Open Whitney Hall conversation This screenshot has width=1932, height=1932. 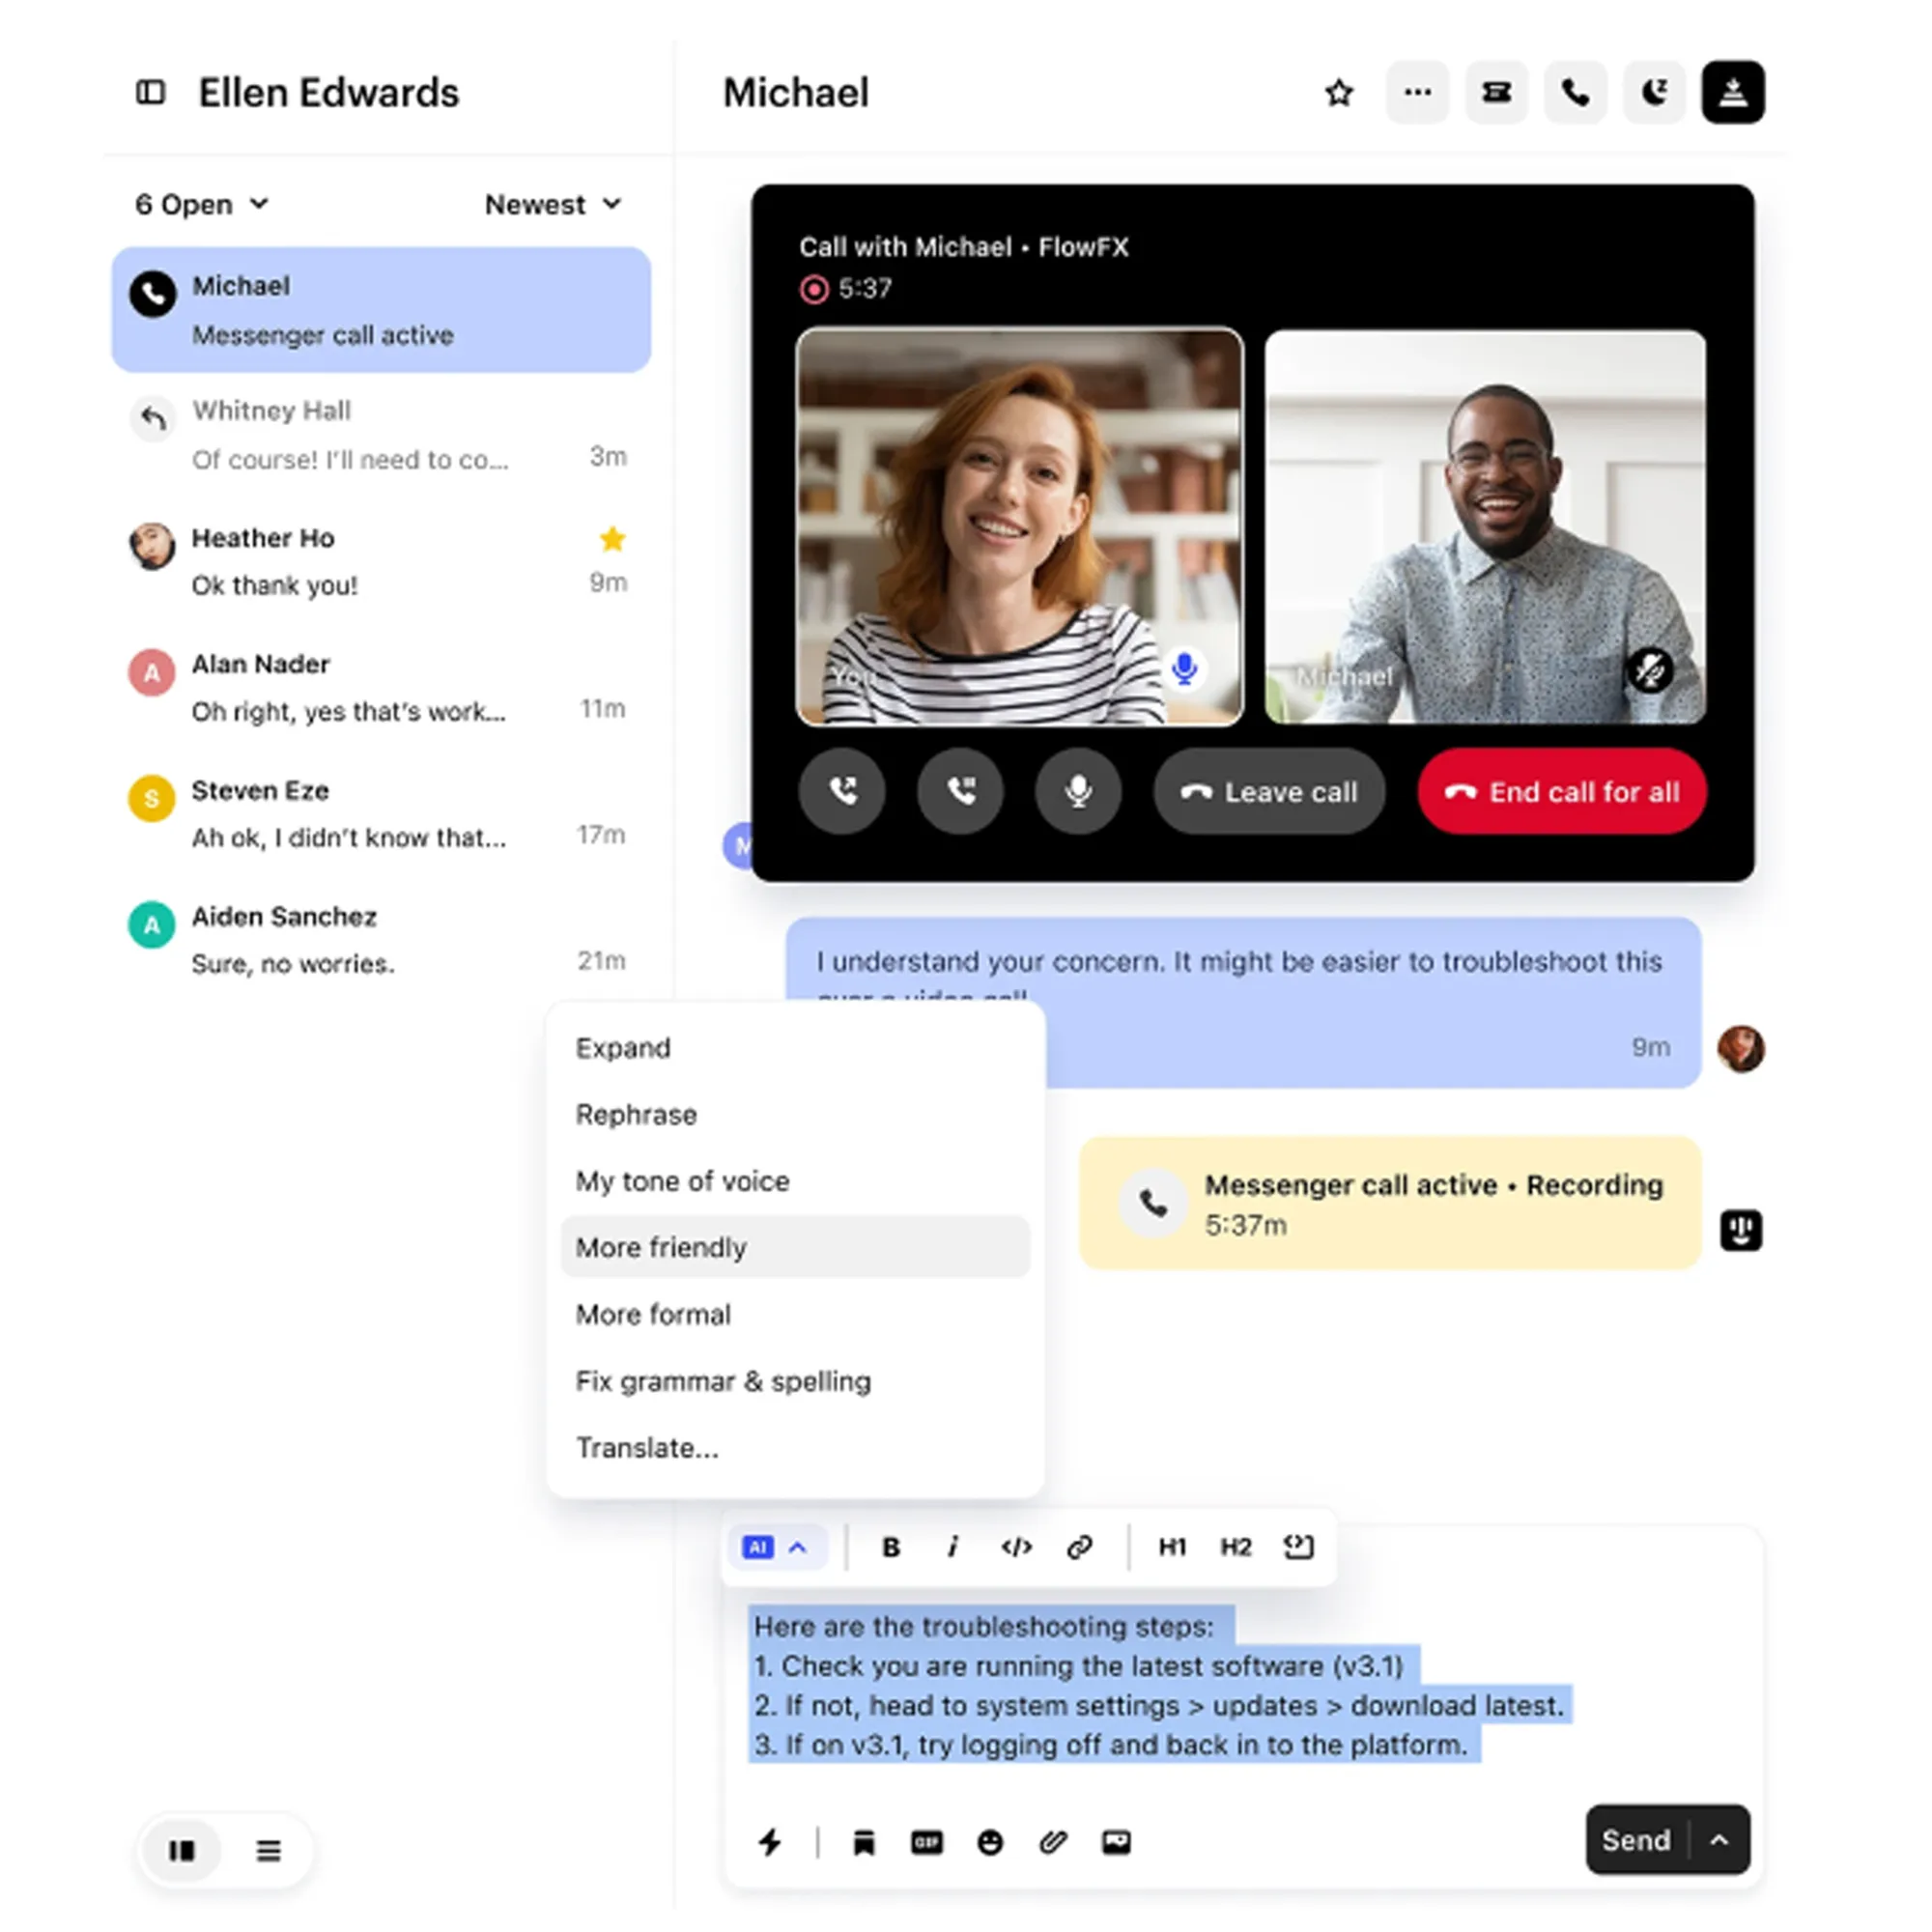pos(381,435)
